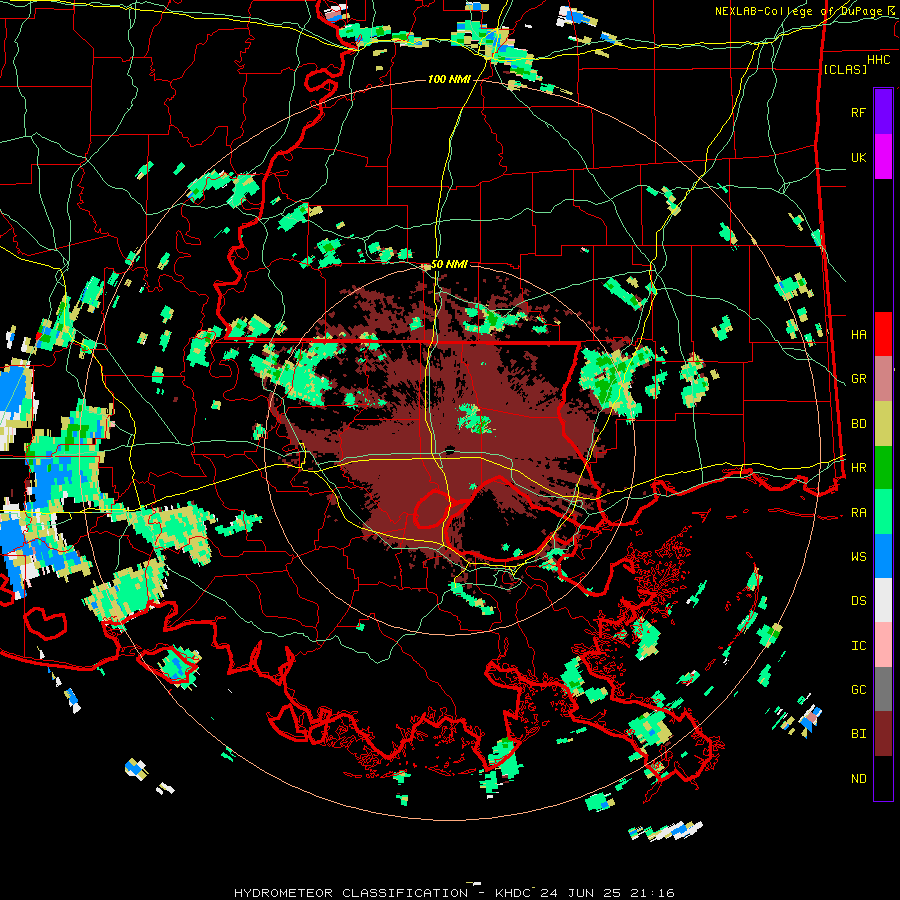Click the RA legend label
Screen dimensions: 900x900
point(858,513)
